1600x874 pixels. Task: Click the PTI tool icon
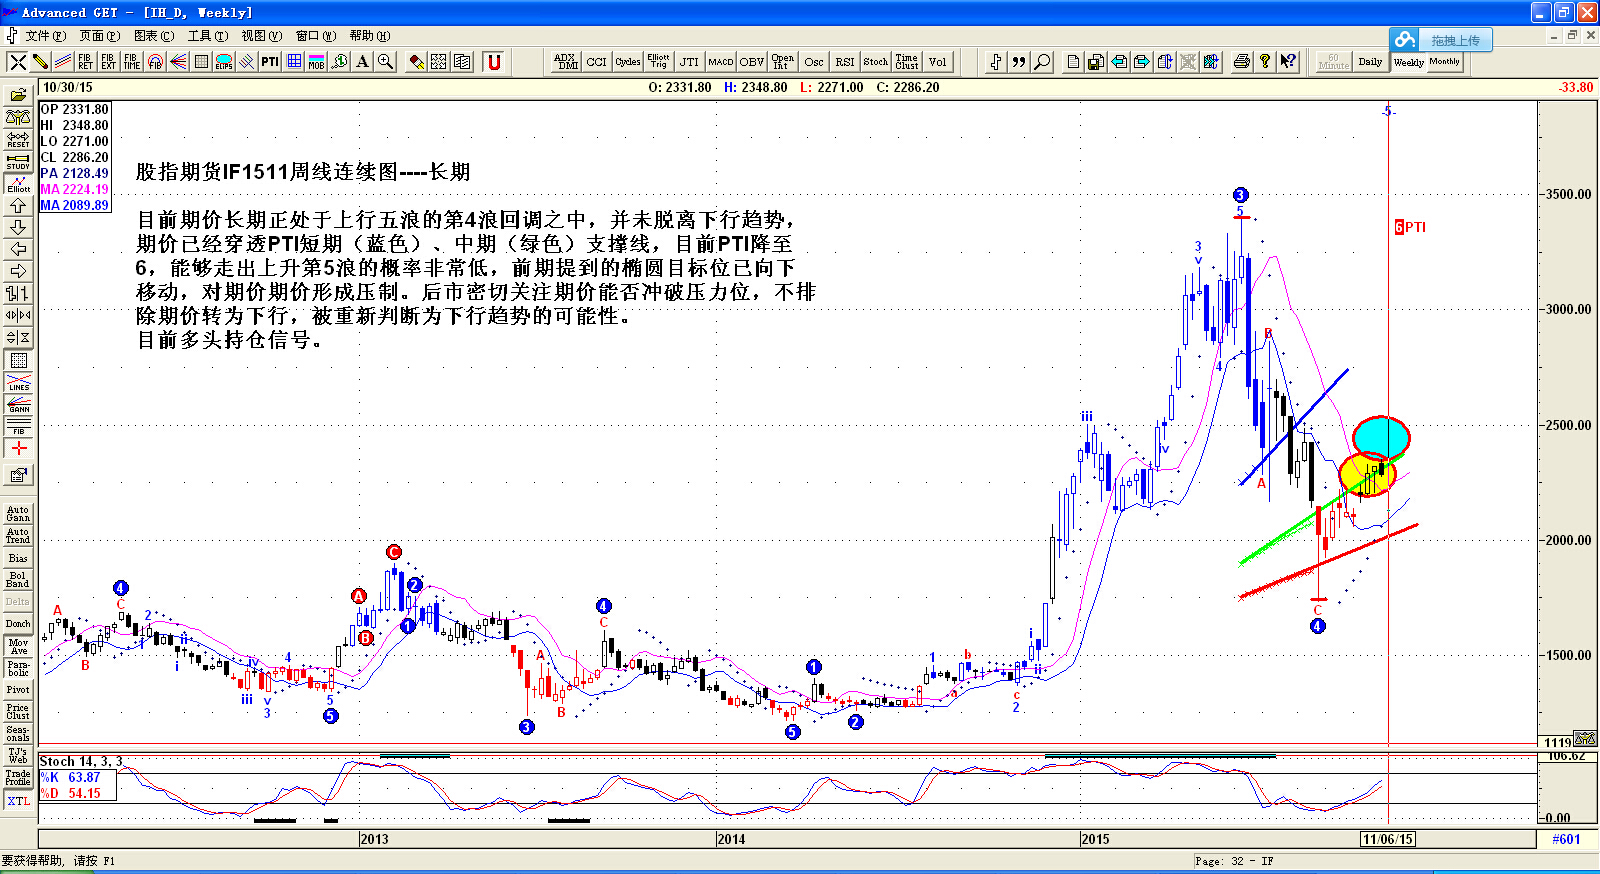coord(270,62)
